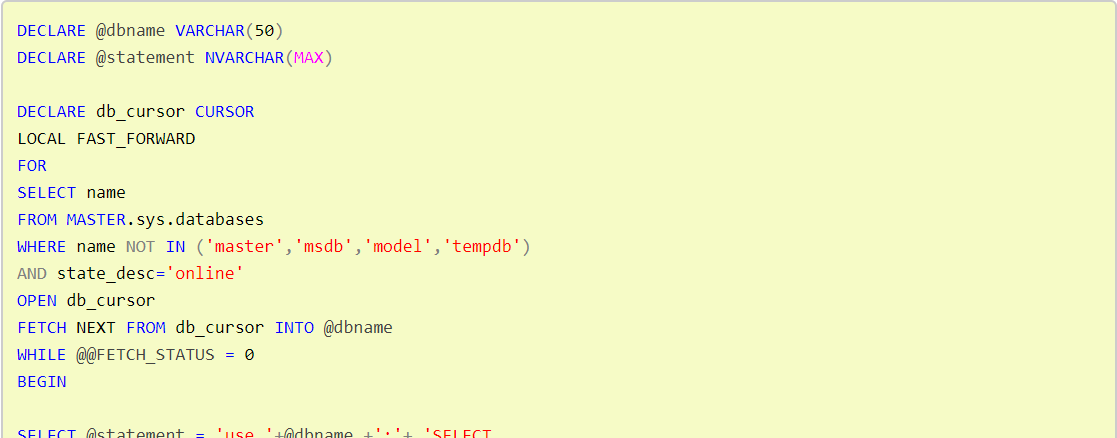Click the CURSOR keyword after db_cursor
The height and width of the screenshot is (438, 1117).
click(224, 112)
